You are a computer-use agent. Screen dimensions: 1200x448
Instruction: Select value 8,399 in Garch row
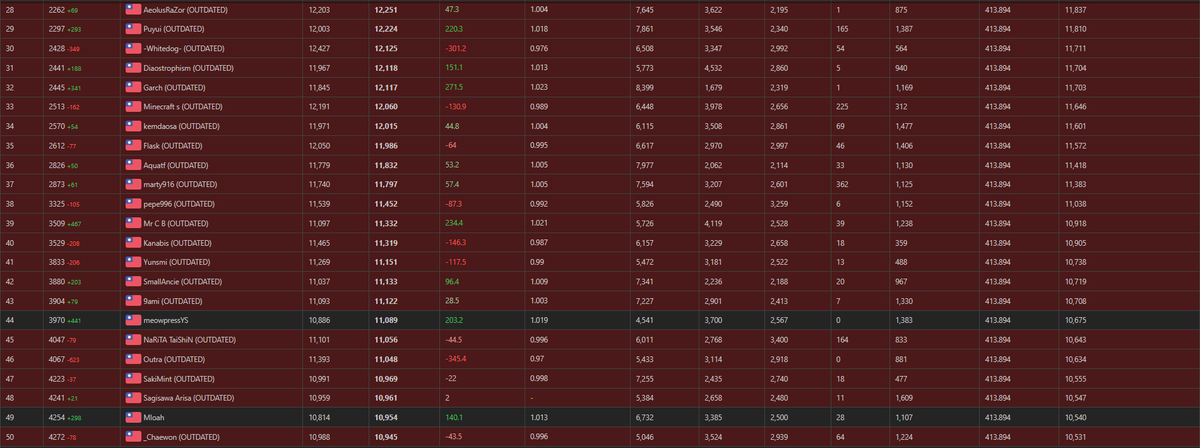tap(645, 87)
